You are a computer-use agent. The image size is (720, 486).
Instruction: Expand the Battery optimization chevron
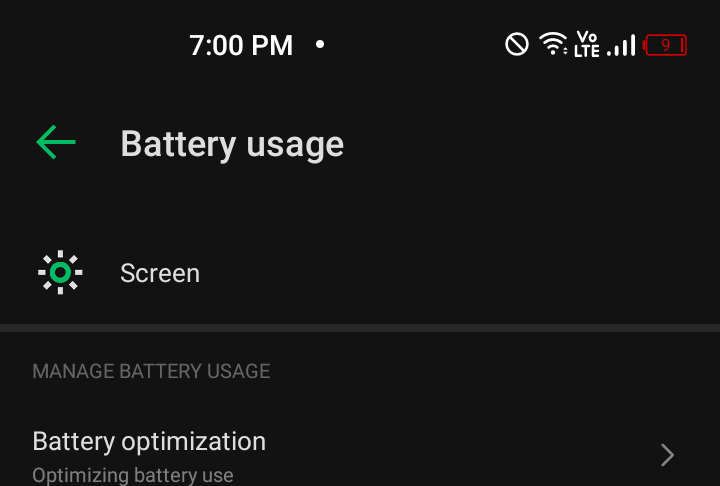tap(667, 455)
